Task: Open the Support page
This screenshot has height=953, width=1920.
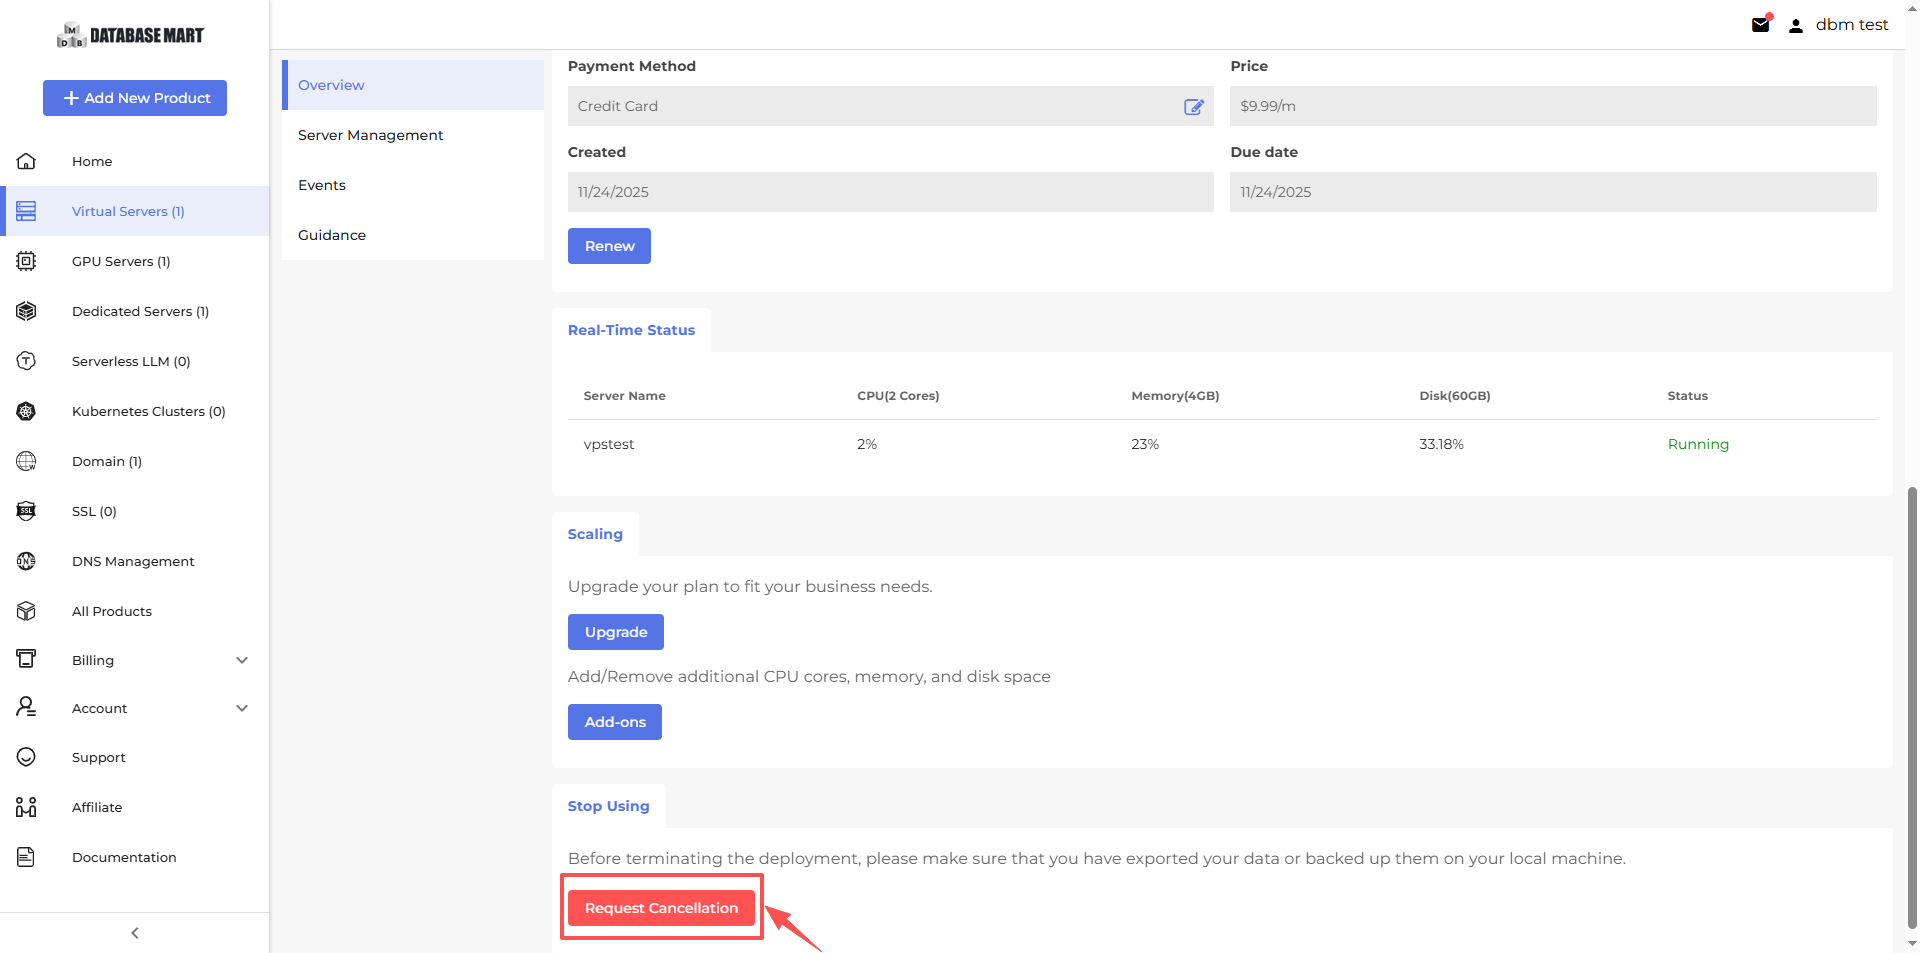Action: pyautogui.click(x=134, y=757)
